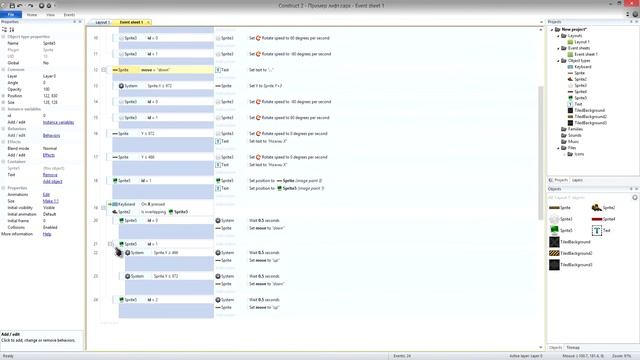Switch to Tilemap tab at bottom right
This screenshot has width=640, height=360.
click(573, 348)
